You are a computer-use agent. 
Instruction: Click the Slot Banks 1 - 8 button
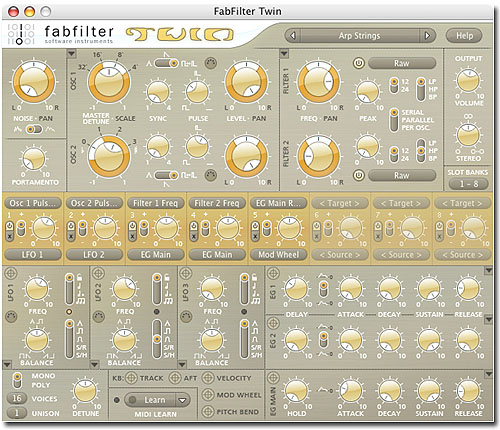pos(469,184)
